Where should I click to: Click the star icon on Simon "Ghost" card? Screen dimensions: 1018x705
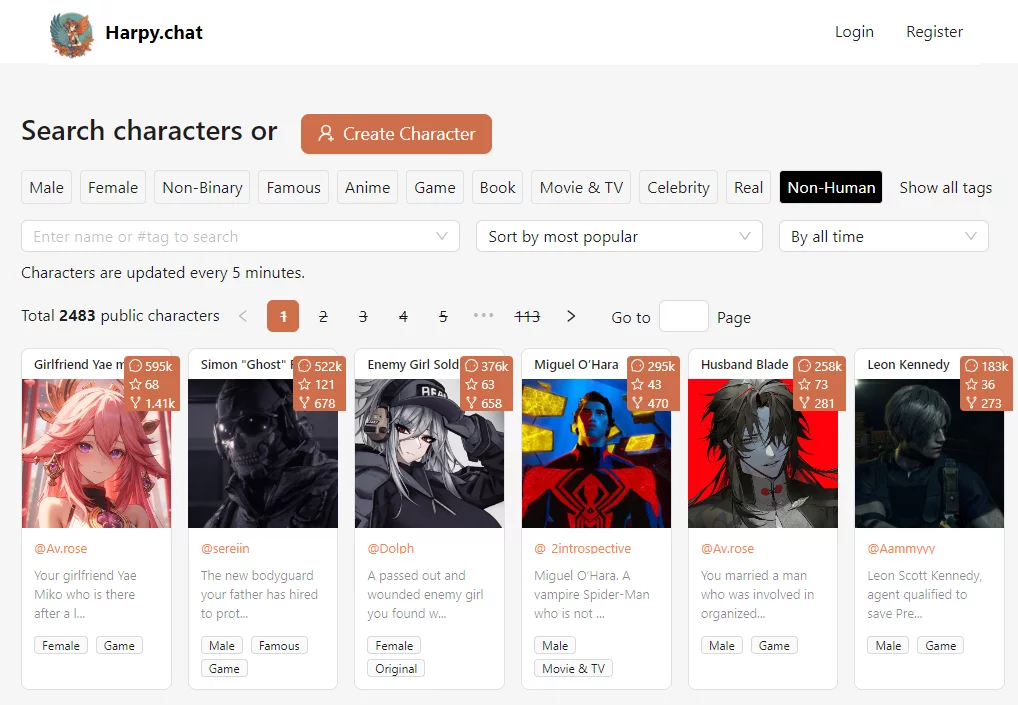coord(304,384)
